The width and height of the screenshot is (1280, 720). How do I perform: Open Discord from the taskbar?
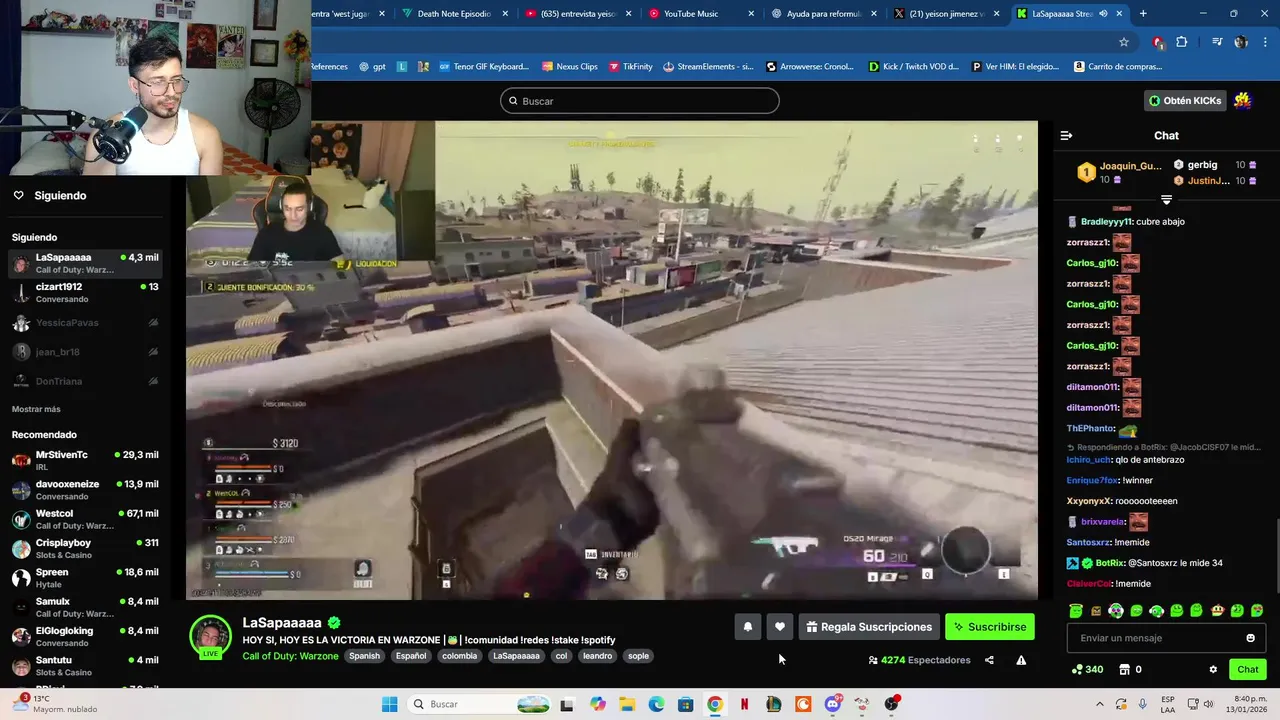[x=833, y=704]
